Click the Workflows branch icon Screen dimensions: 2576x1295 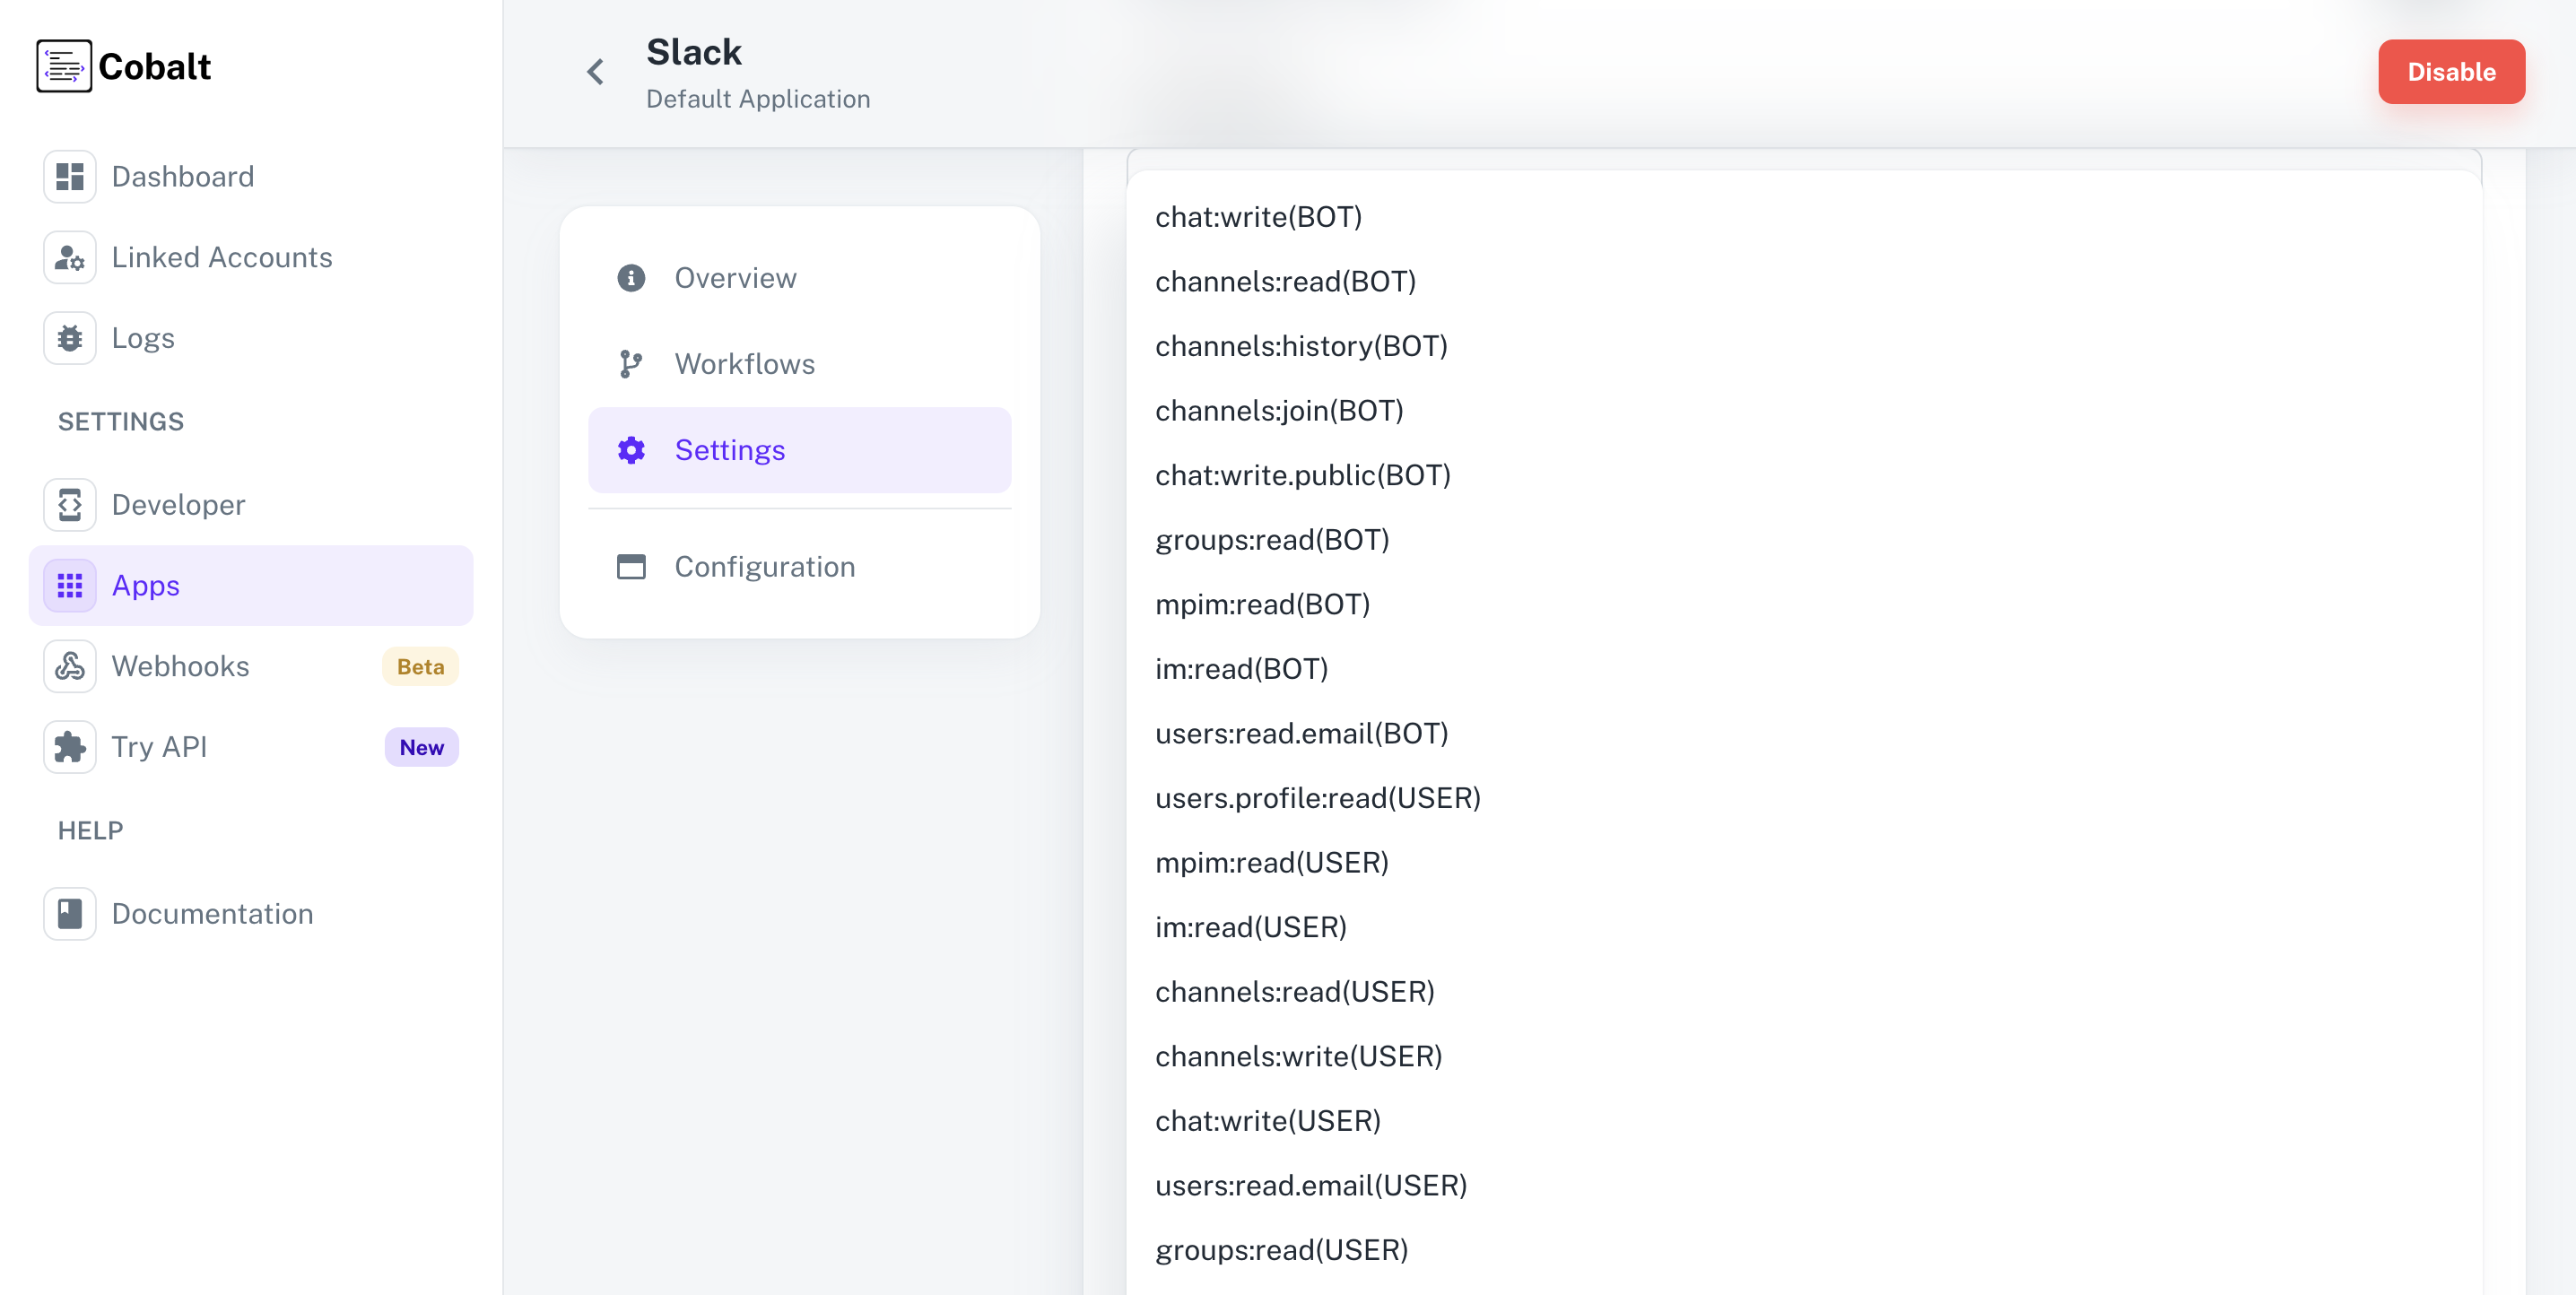(631, 364)
